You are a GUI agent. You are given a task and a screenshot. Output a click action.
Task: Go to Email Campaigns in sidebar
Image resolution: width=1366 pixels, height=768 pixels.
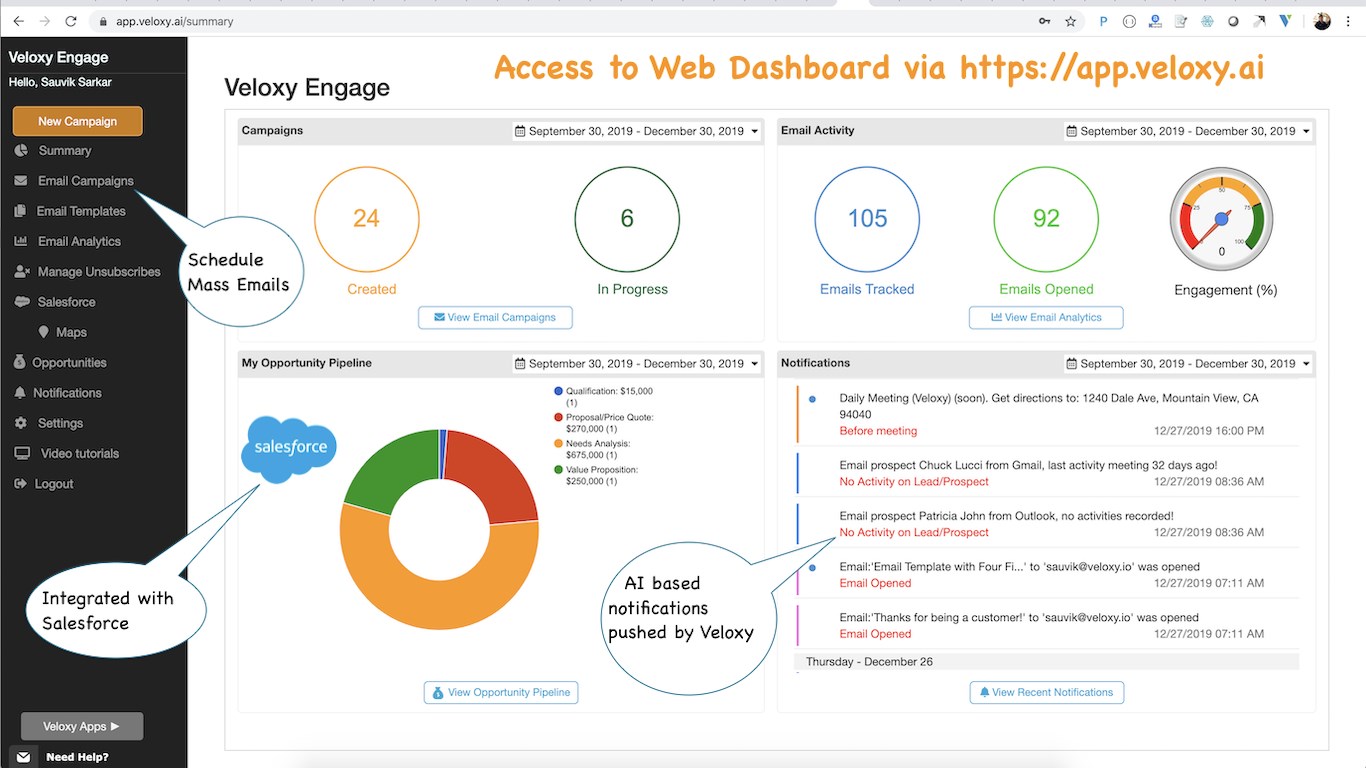pos(85,181)
